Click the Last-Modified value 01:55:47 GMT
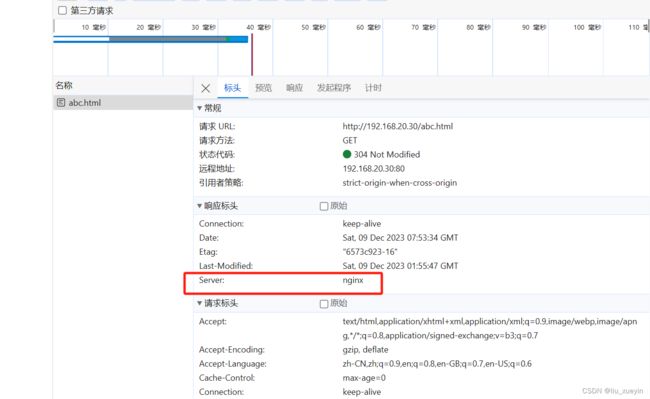 [400, 266]
